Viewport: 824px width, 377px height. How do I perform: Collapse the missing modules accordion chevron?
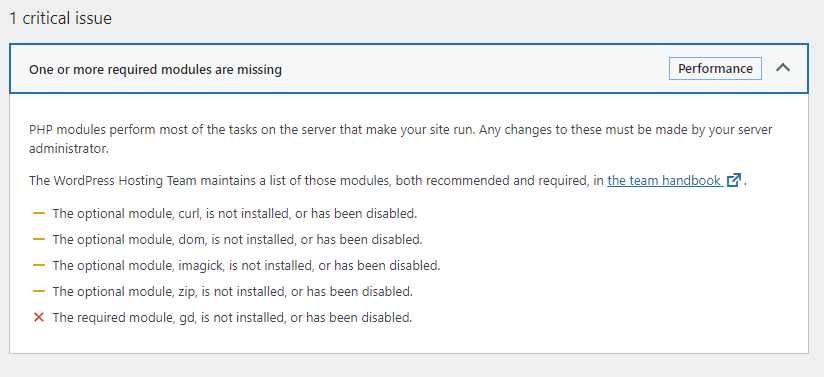click(782, 68)
